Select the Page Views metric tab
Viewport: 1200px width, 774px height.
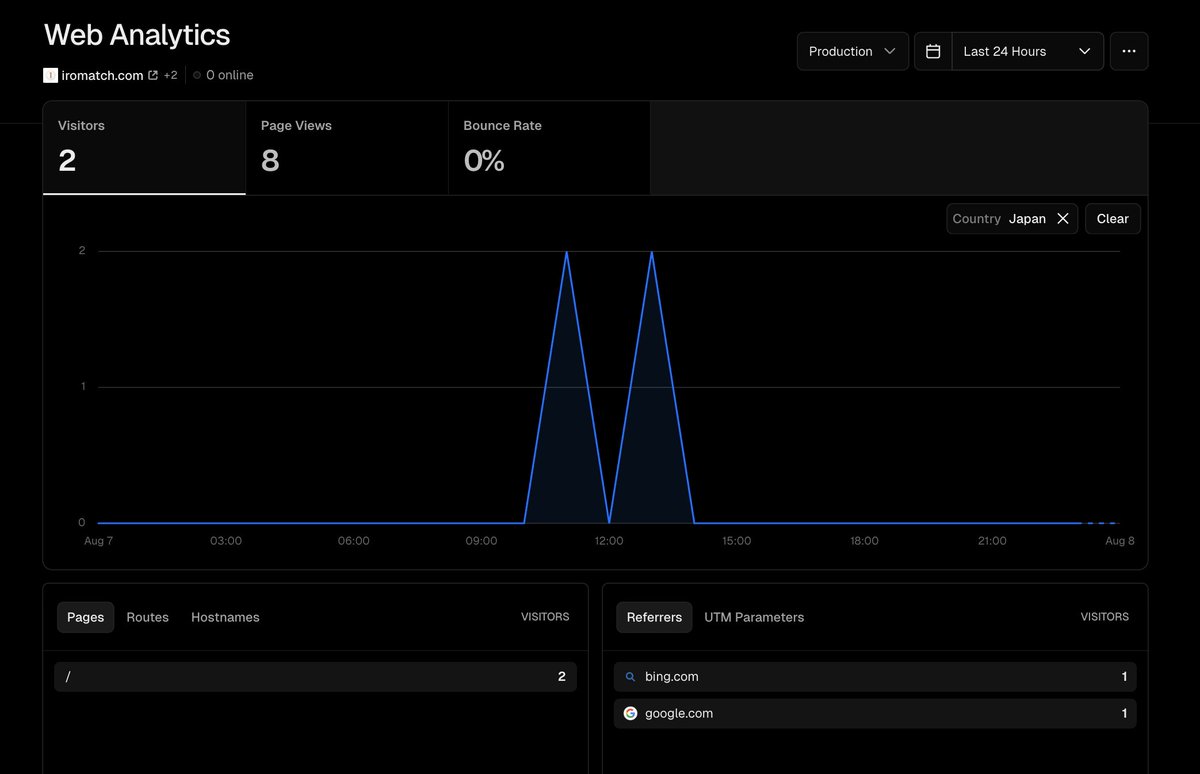(347, 148)
